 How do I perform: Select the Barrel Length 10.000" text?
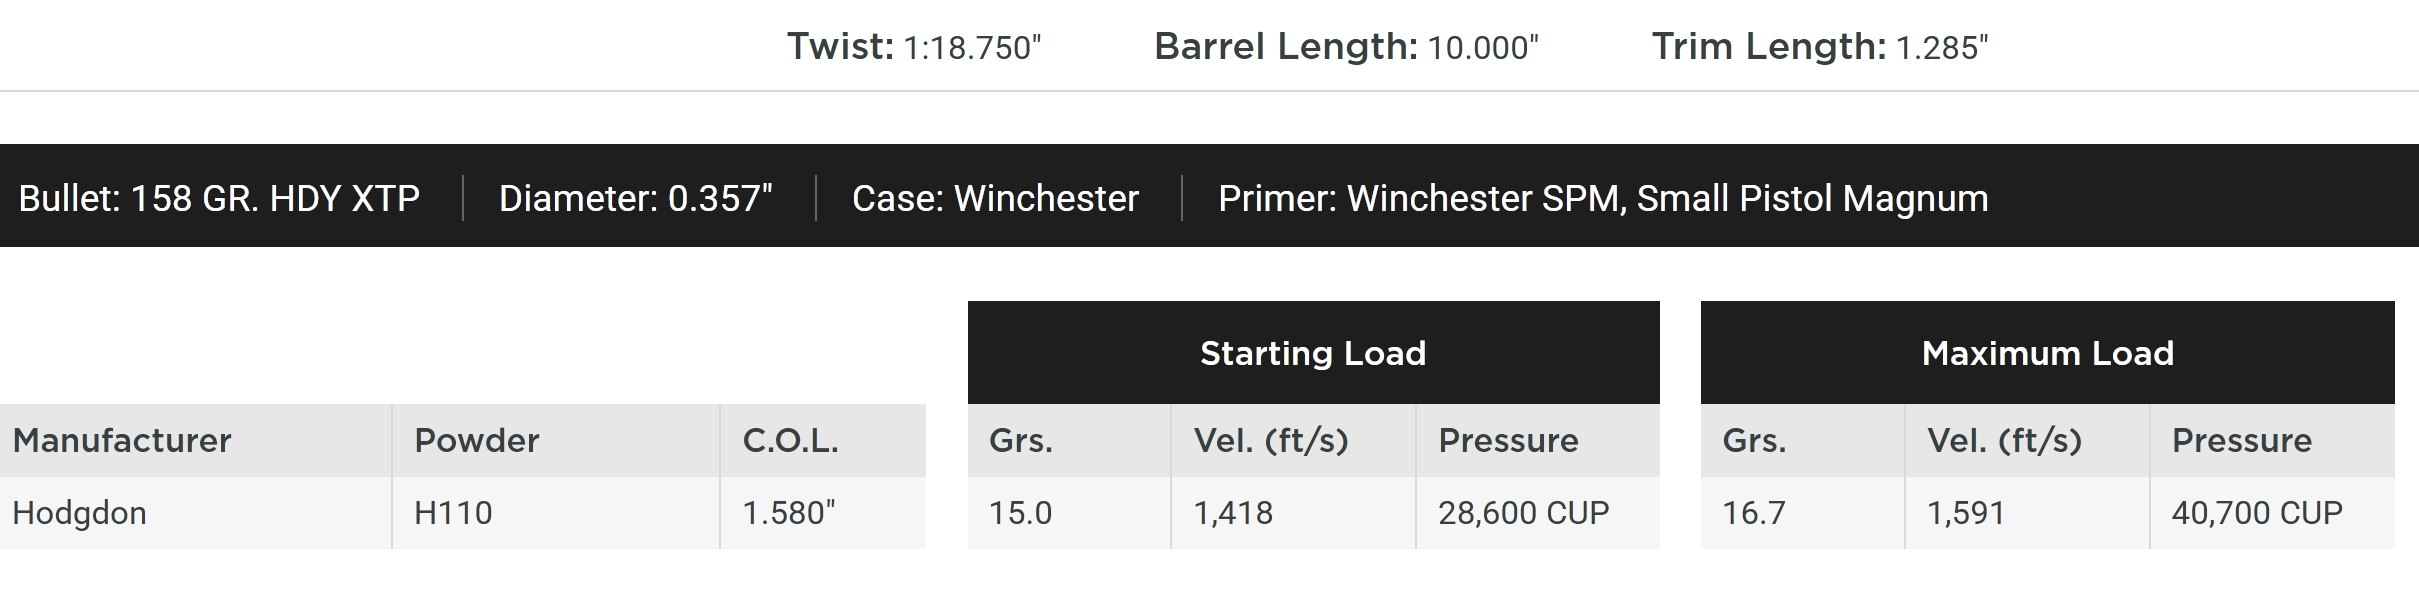coord(1345,47)
